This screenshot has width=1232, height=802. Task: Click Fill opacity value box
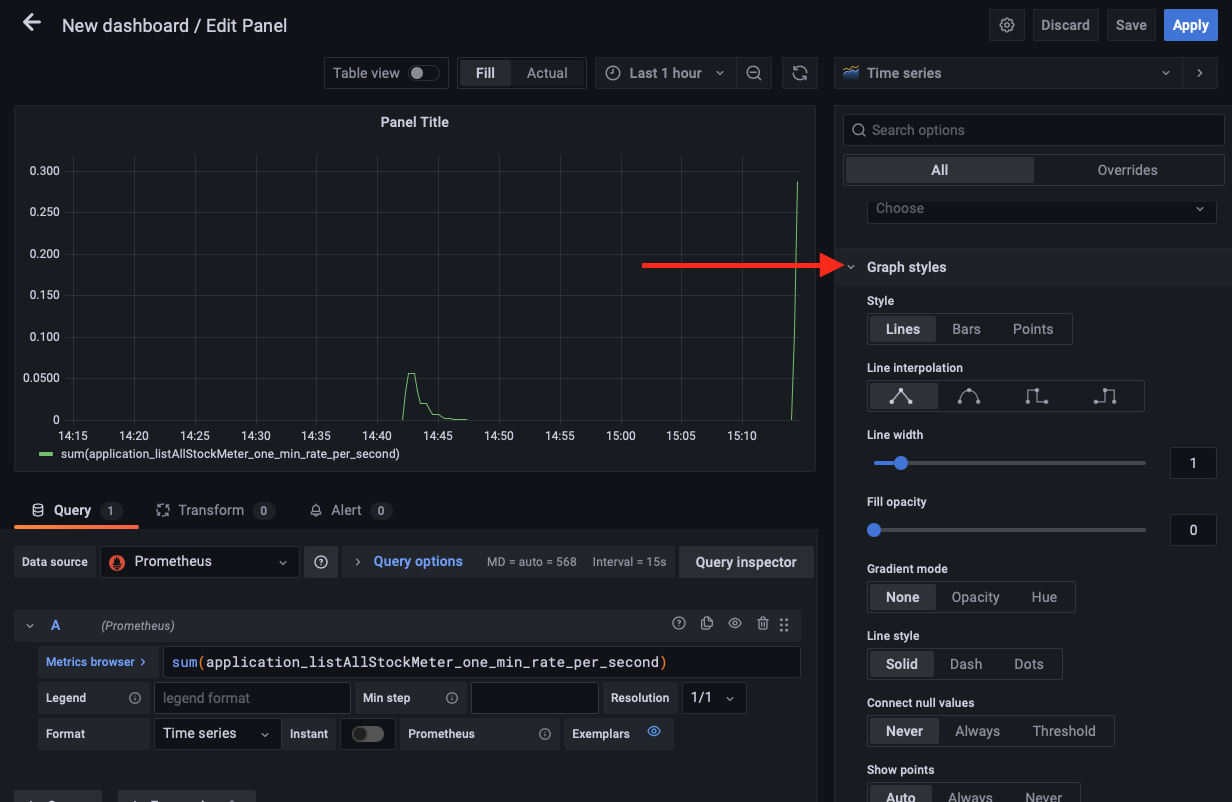[x=1193, y=530]
